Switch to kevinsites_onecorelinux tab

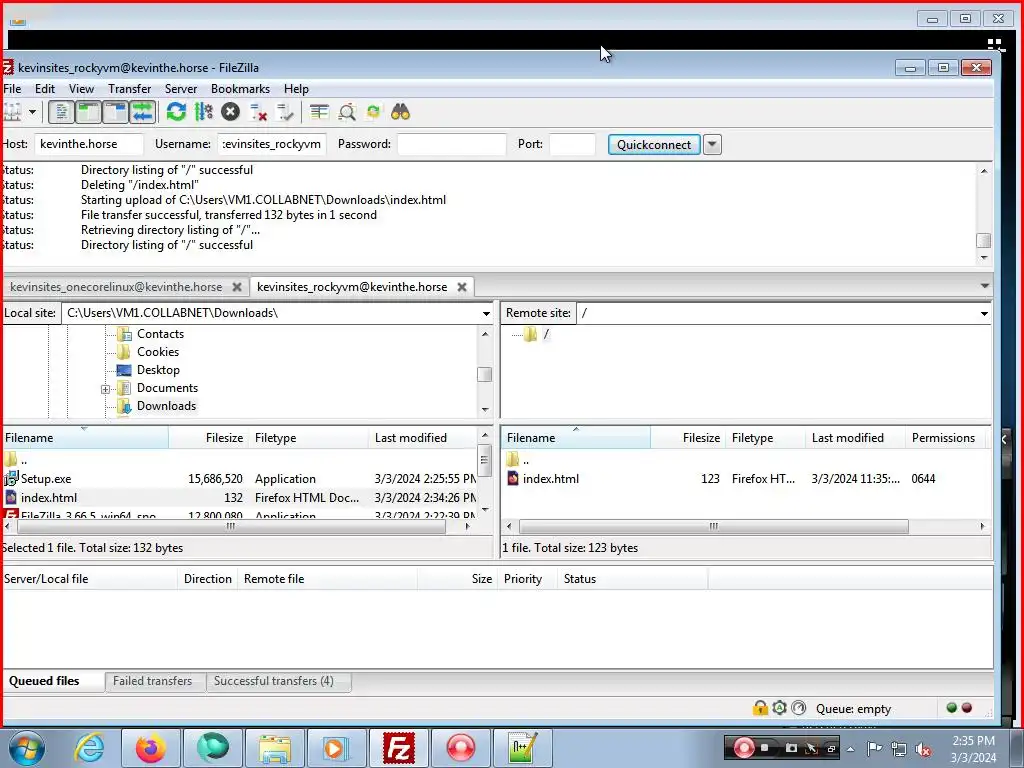tap(116, 287)
